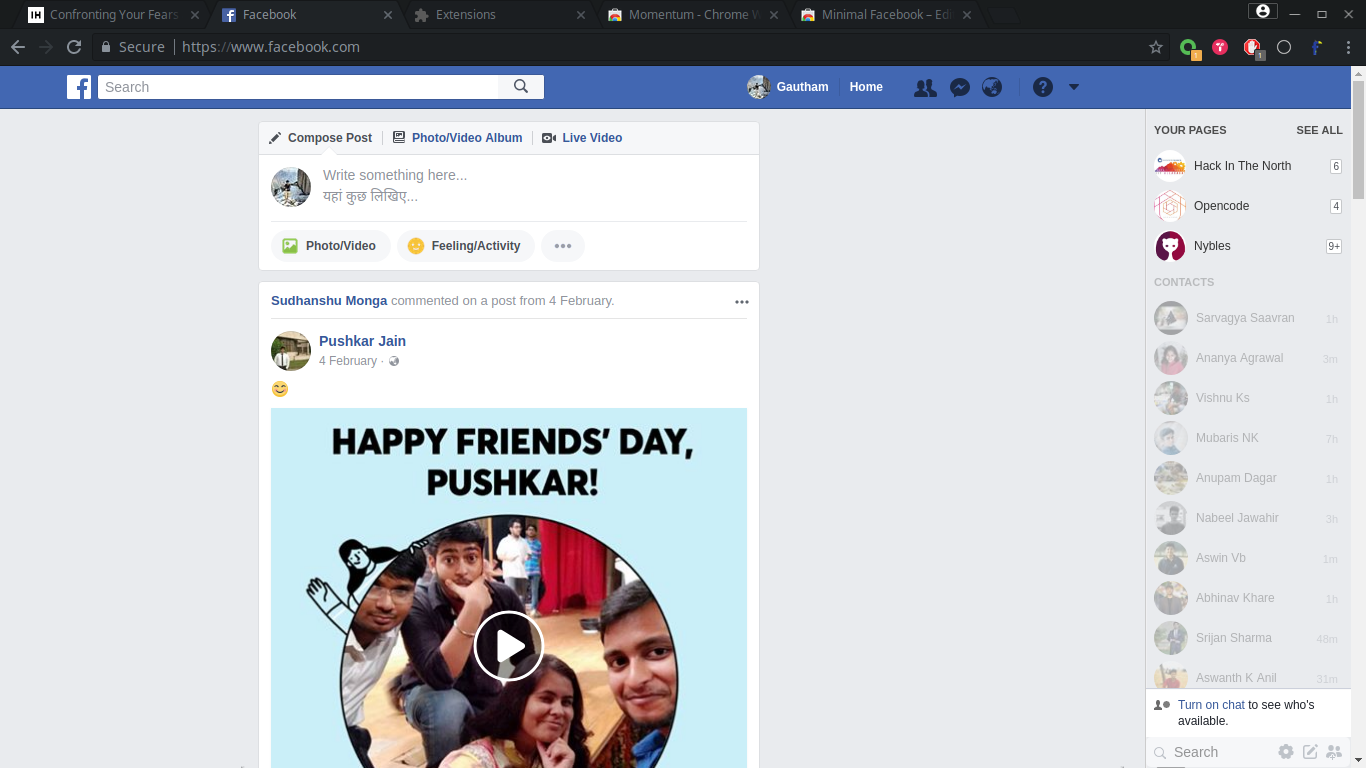Click the Facebook search field
Image resolution: width=1366 pixels, height=768 pixels.
point(298,87)
